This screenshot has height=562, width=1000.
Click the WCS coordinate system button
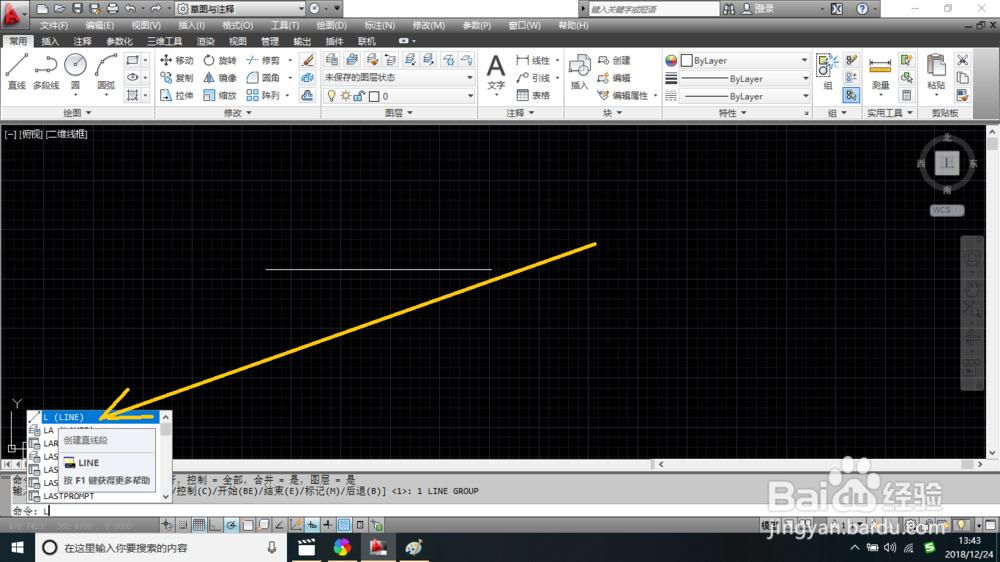(x=946, y=210)
